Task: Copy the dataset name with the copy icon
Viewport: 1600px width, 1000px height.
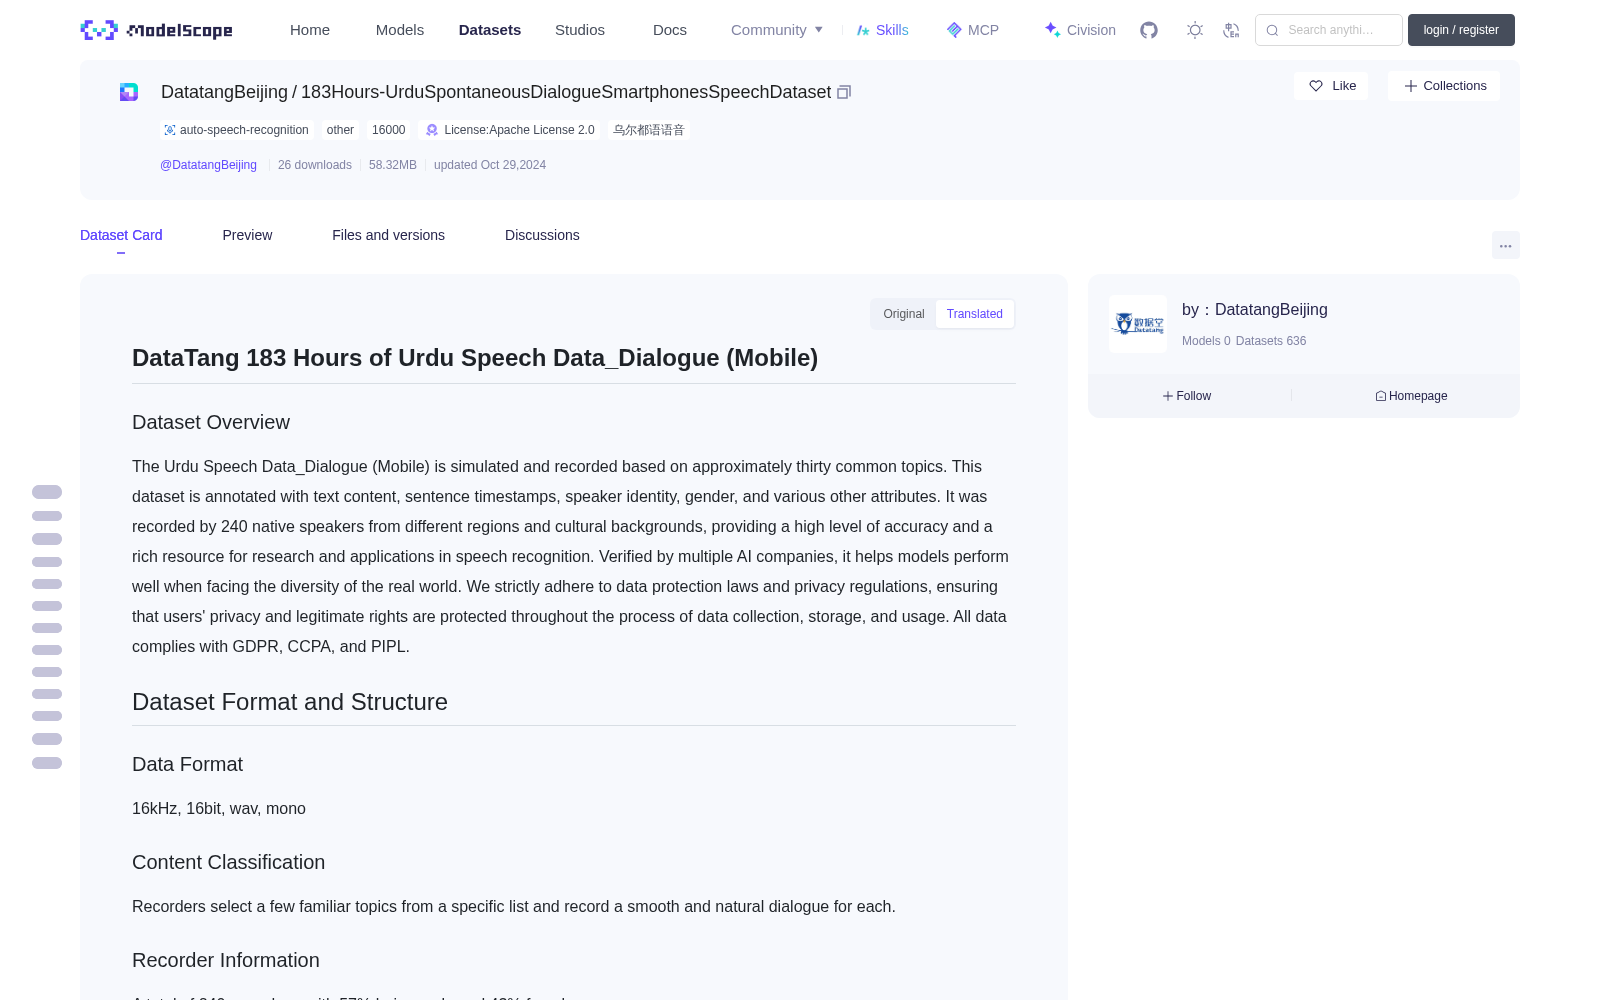Action: (844, 92)
